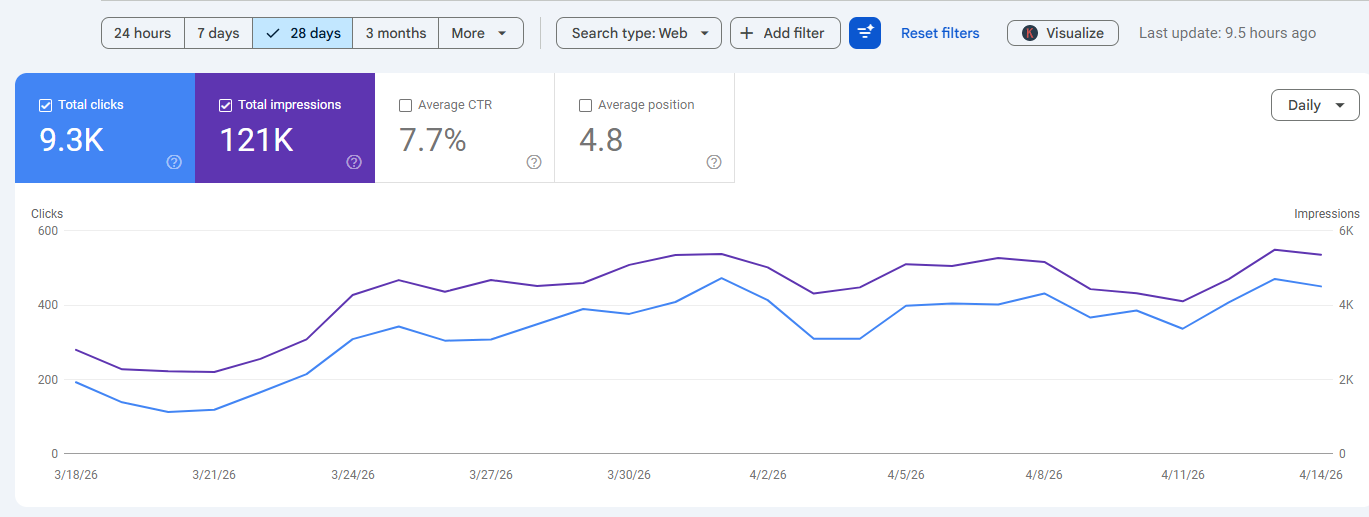This screenshot has height=517, width=1369.
Task: Switch to the 3 months date range
Action: point(395,33)
